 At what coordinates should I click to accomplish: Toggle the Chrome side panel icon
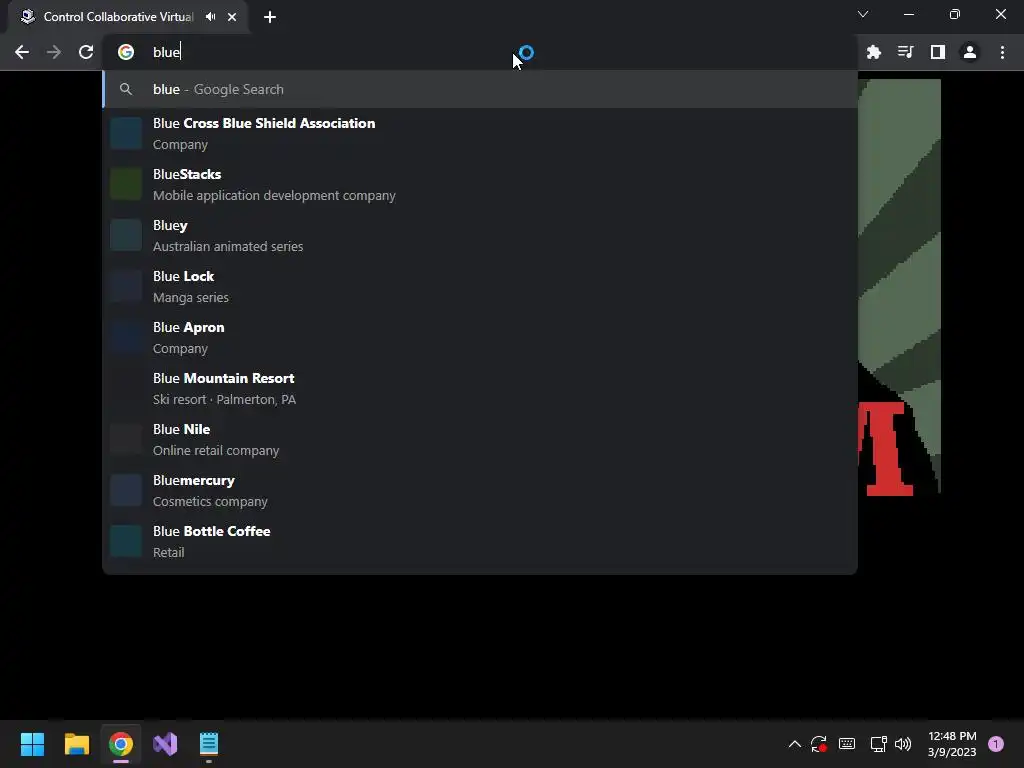[x=937, y=52]
